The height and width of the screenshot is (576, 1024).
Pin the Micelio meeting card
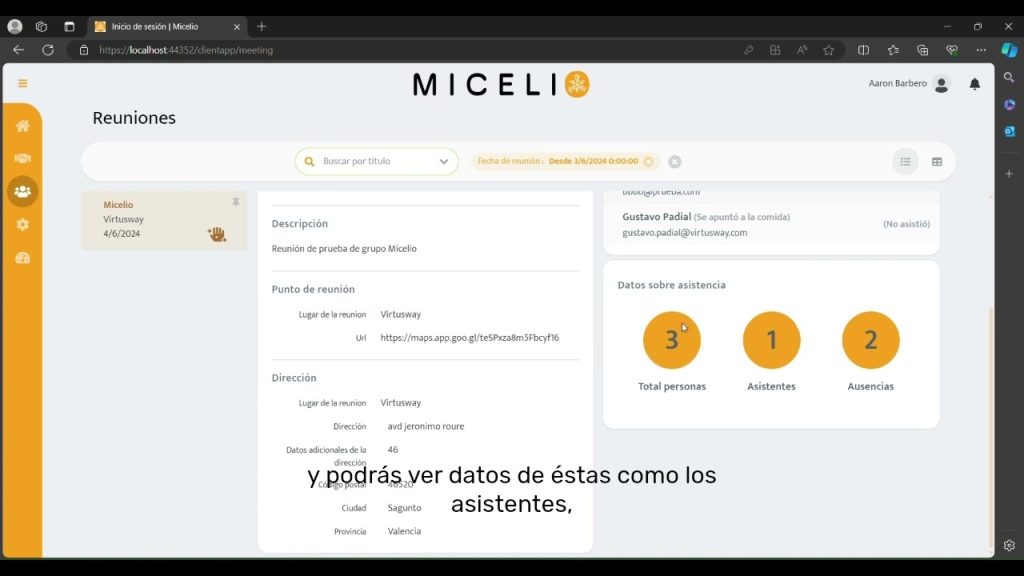tap(236, 202)
